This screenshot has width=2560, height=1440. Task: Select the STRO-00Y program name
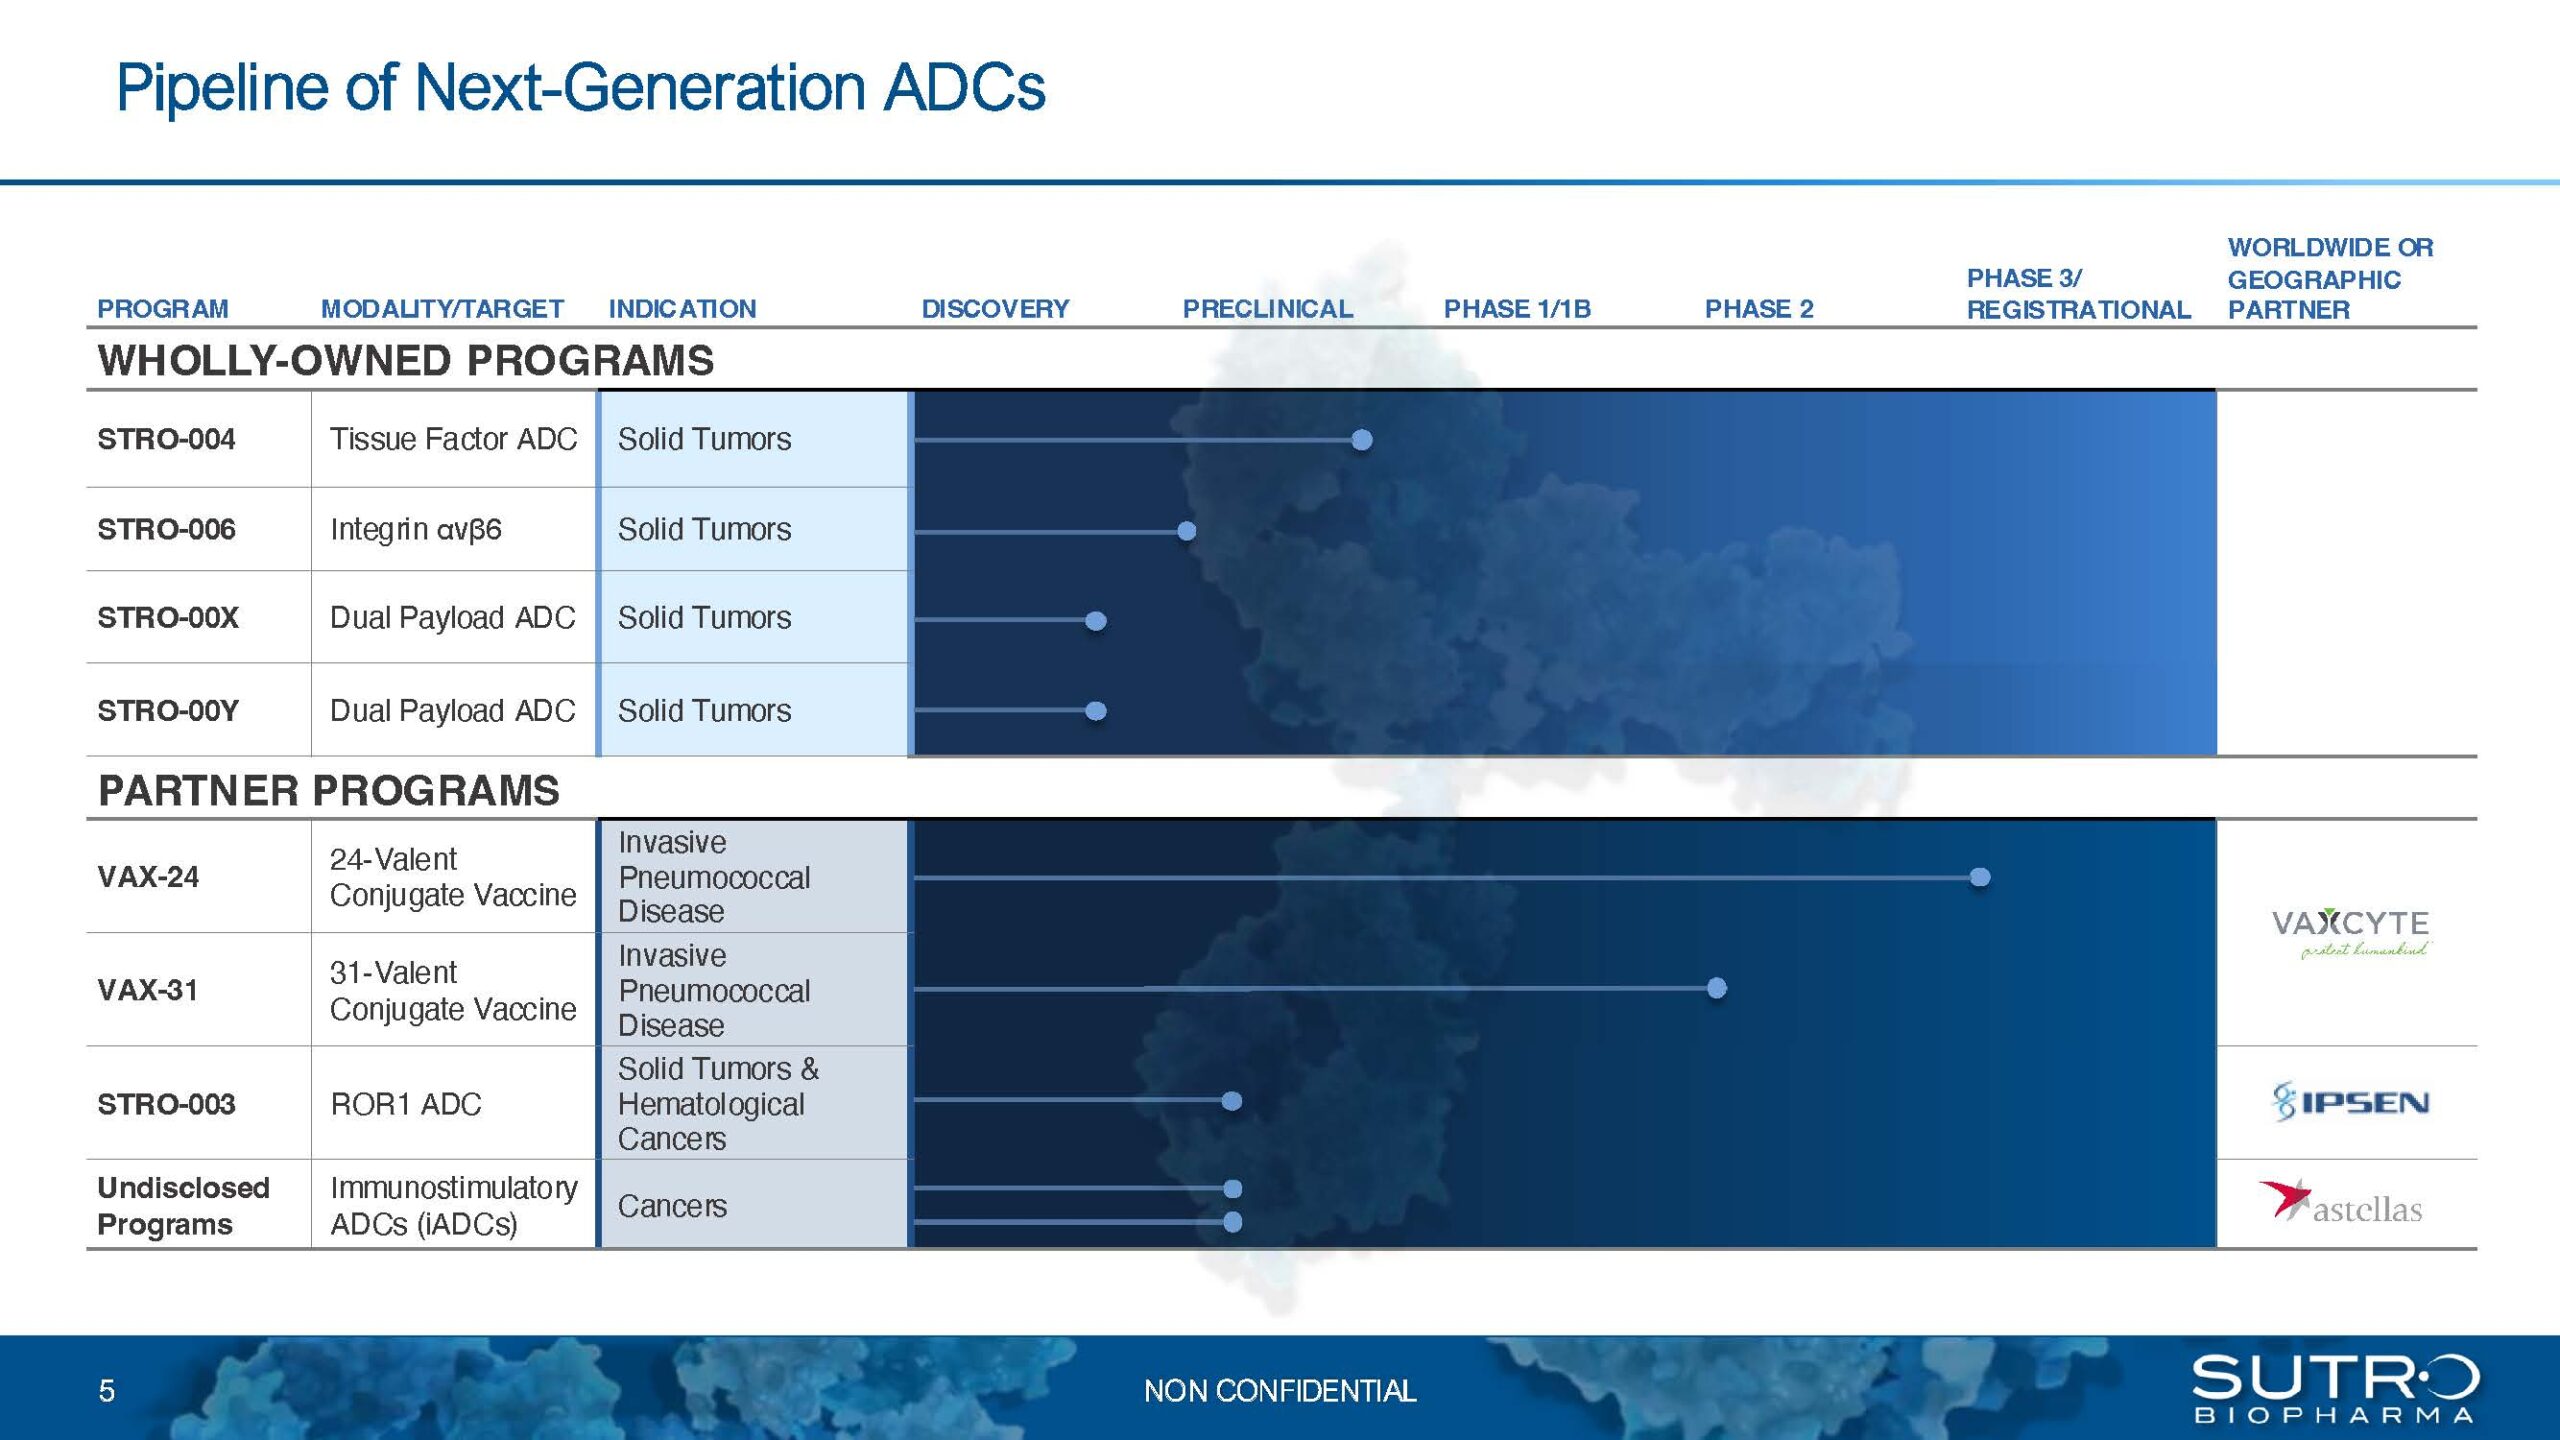pos(168,711)
